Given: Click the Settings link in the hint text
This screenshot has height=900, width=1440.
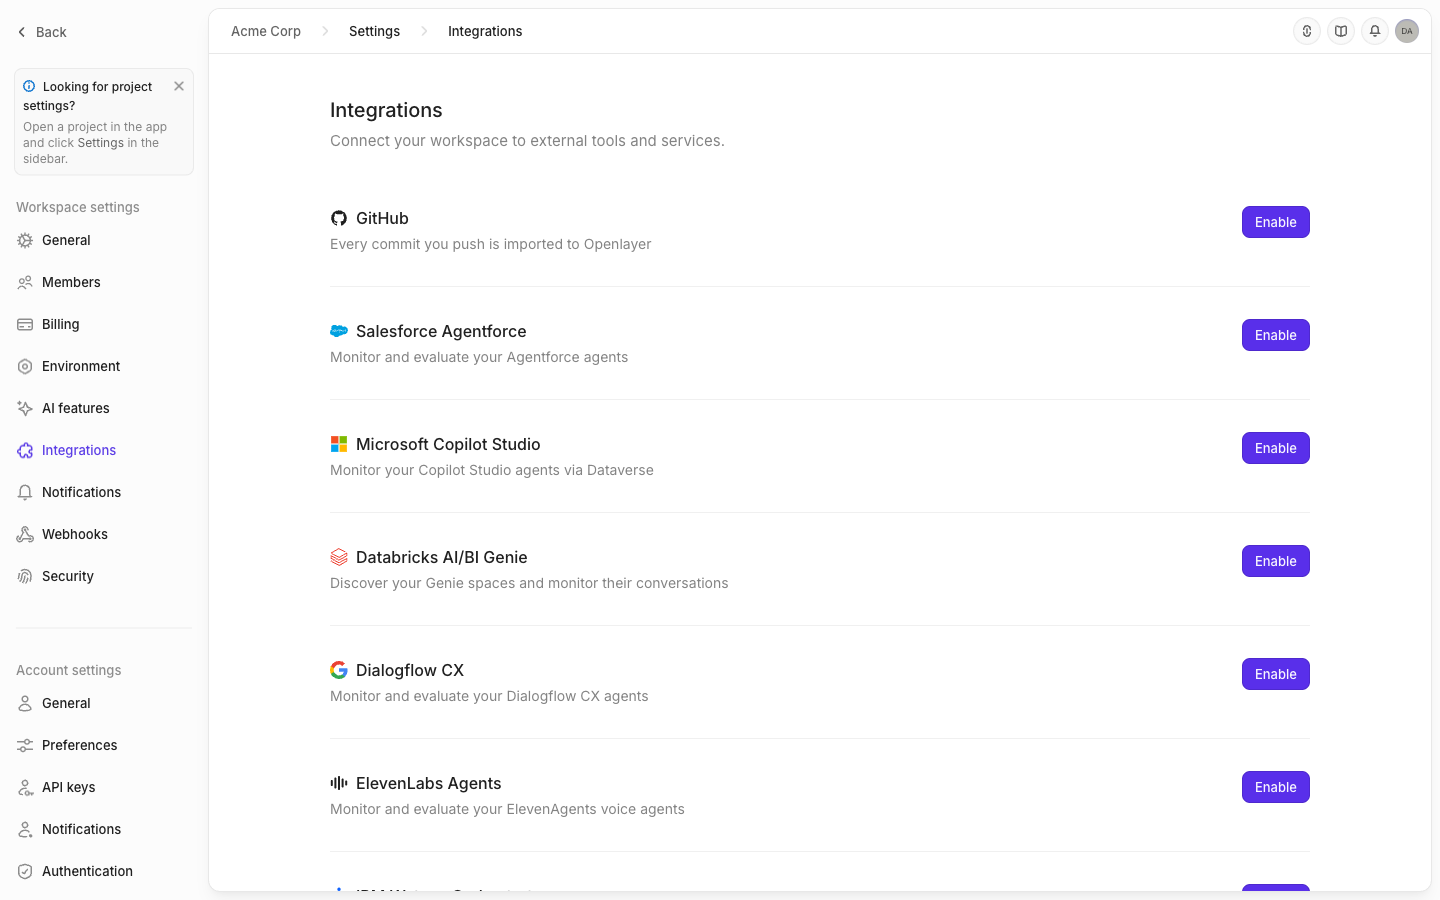Looking at the screenshot, I should tap(101, 143).
